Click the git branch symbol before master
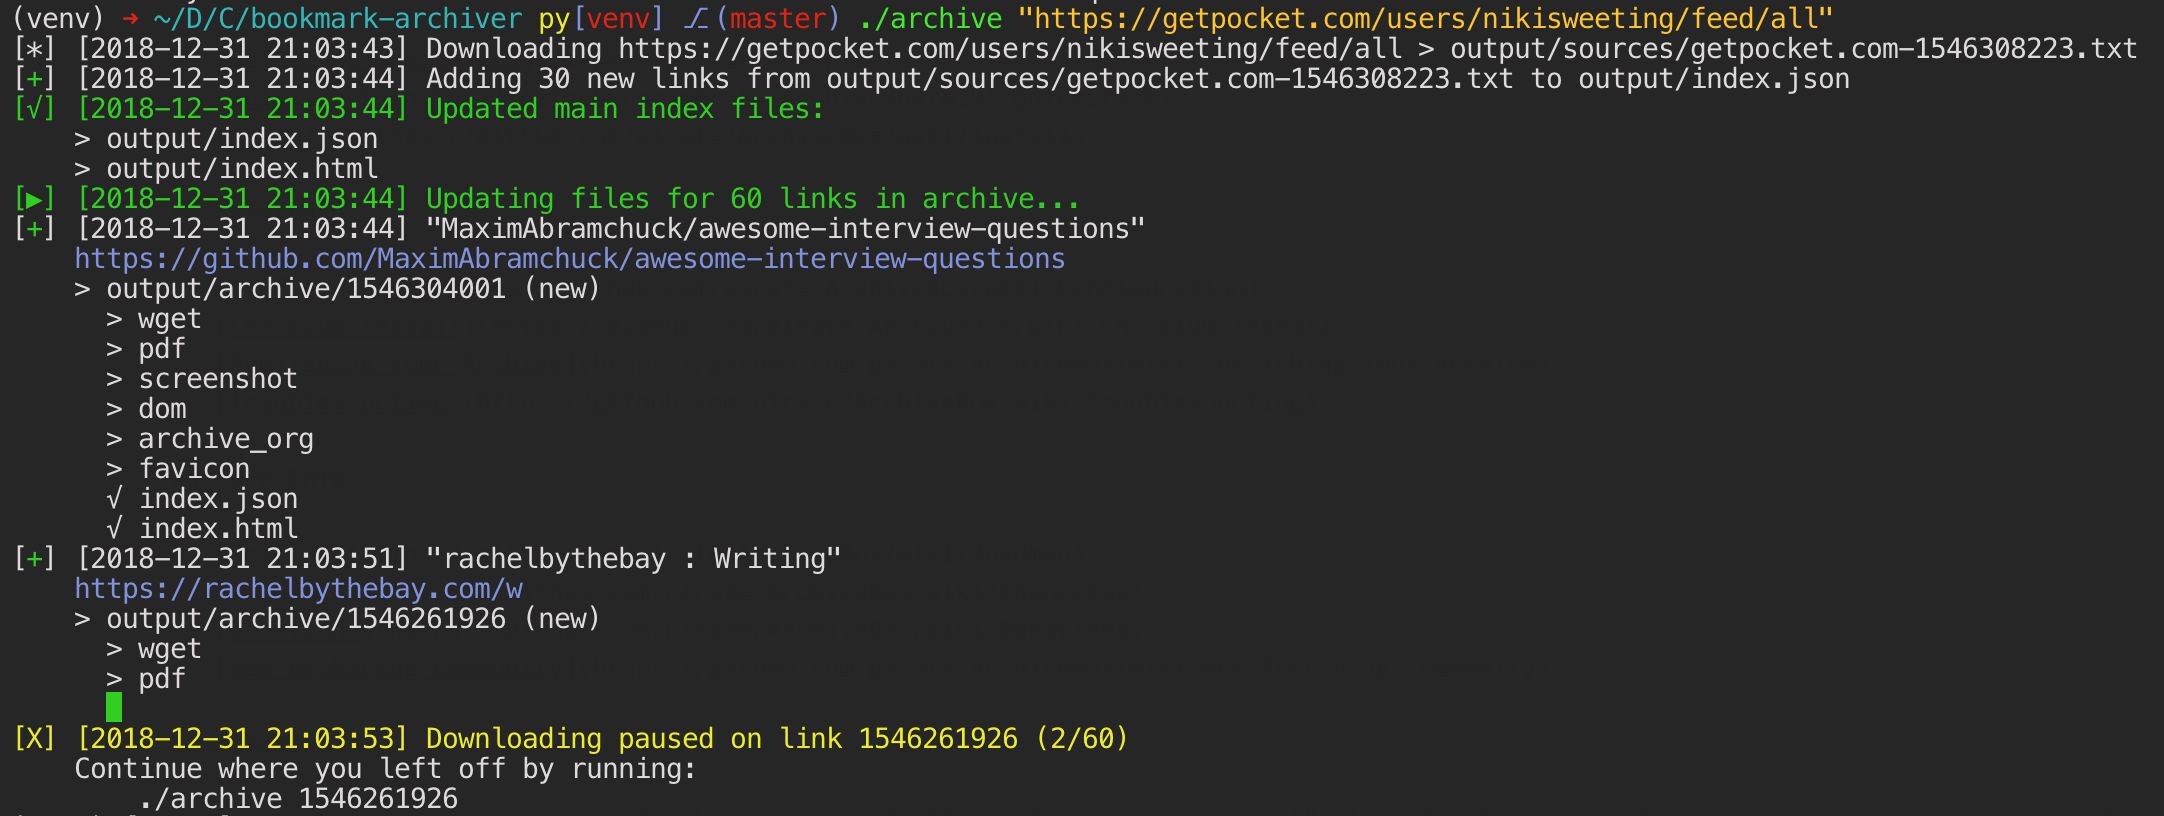Image resolution: width=2164 pixels, height=816 pixels. [x=696, y=19]
